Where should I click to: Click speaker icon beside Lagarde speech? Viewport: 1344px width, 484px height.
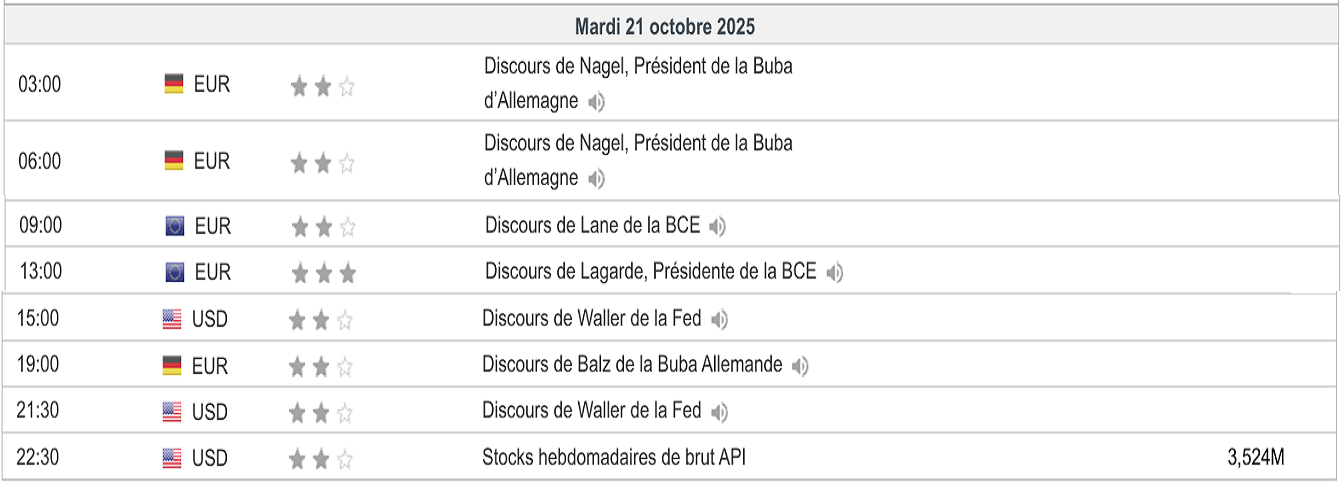(x=835, y=272)
